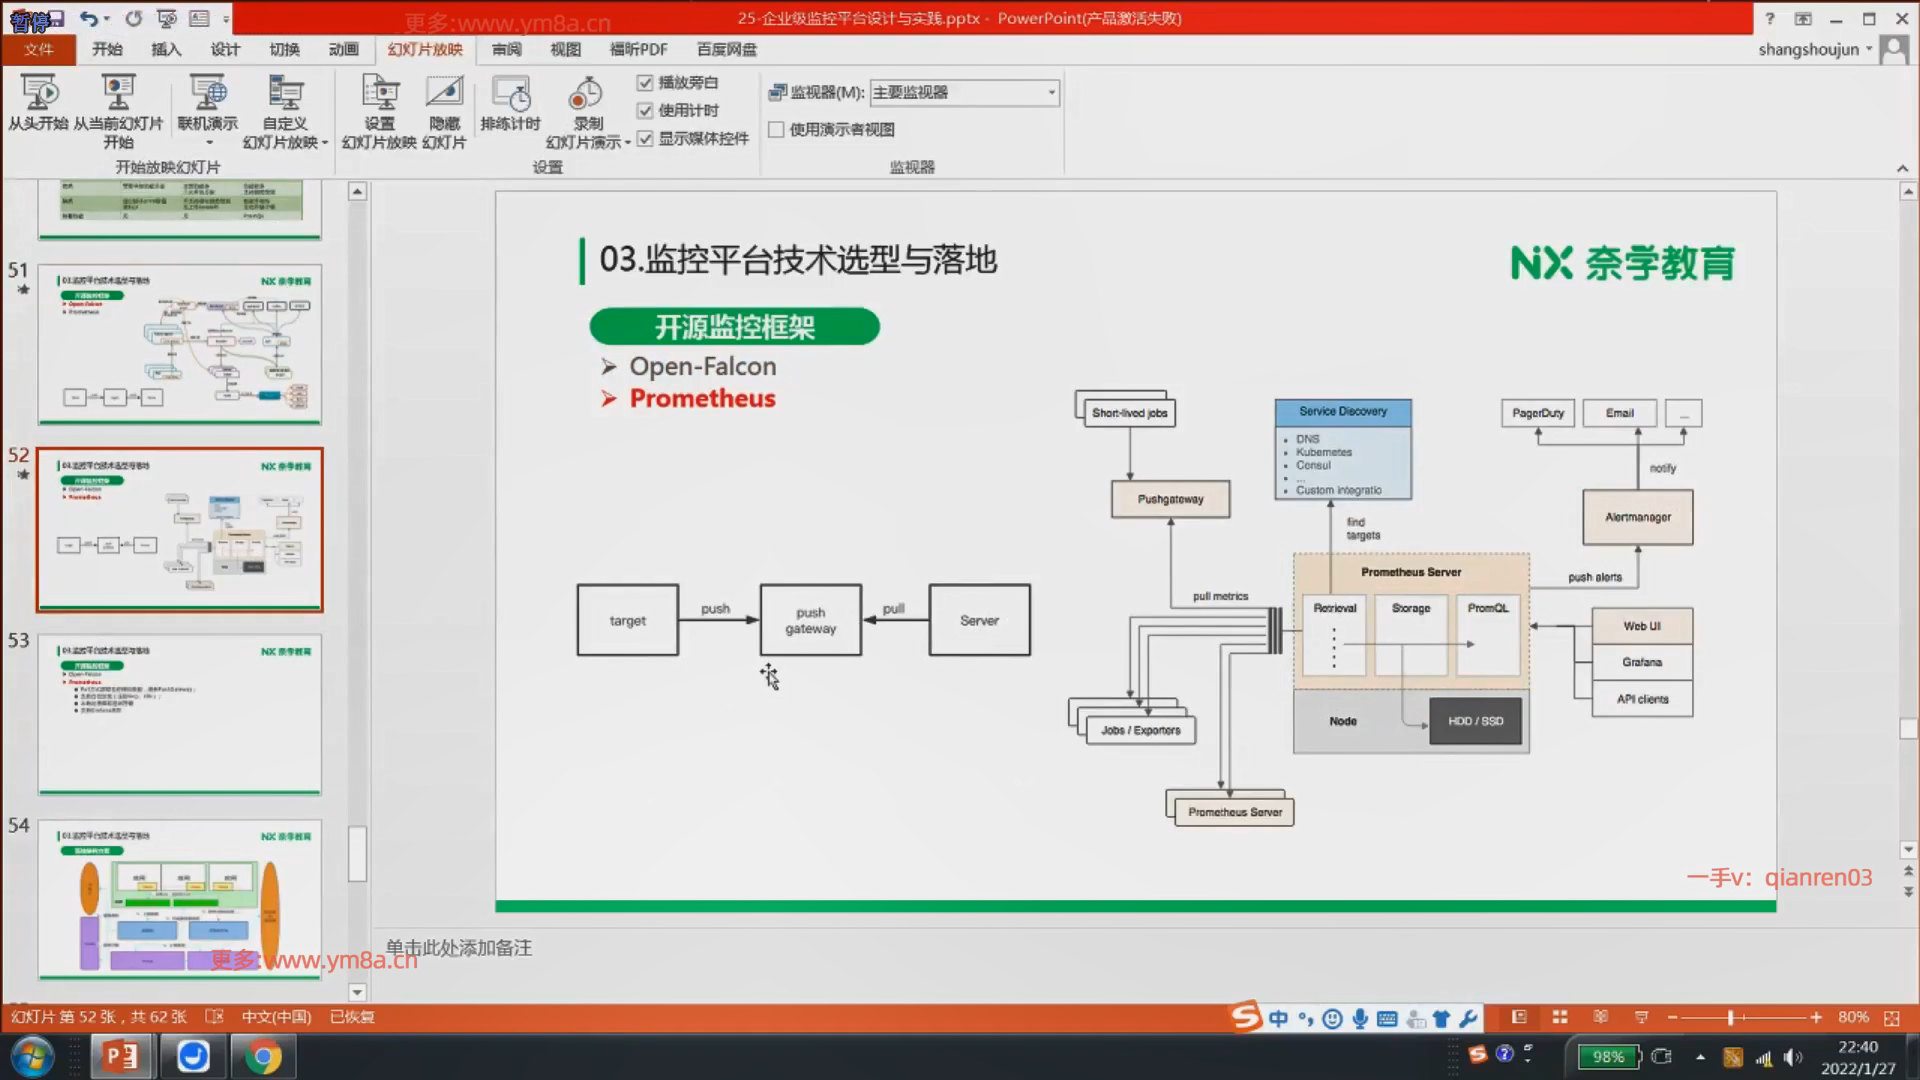
Task: Select slide 53 thumbnail
Action: (x=180, y=713)
